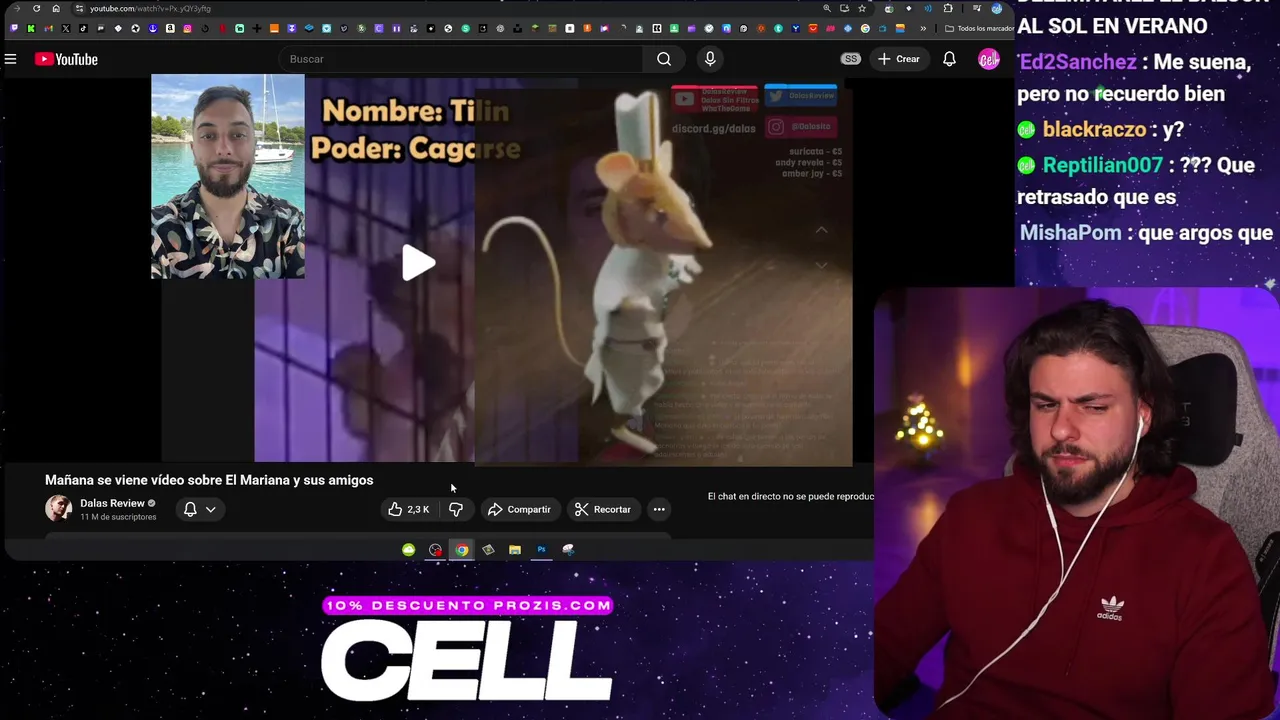Open Dalas Review channel avatar
1280x720 pixels.
click(x=59, y=508)
